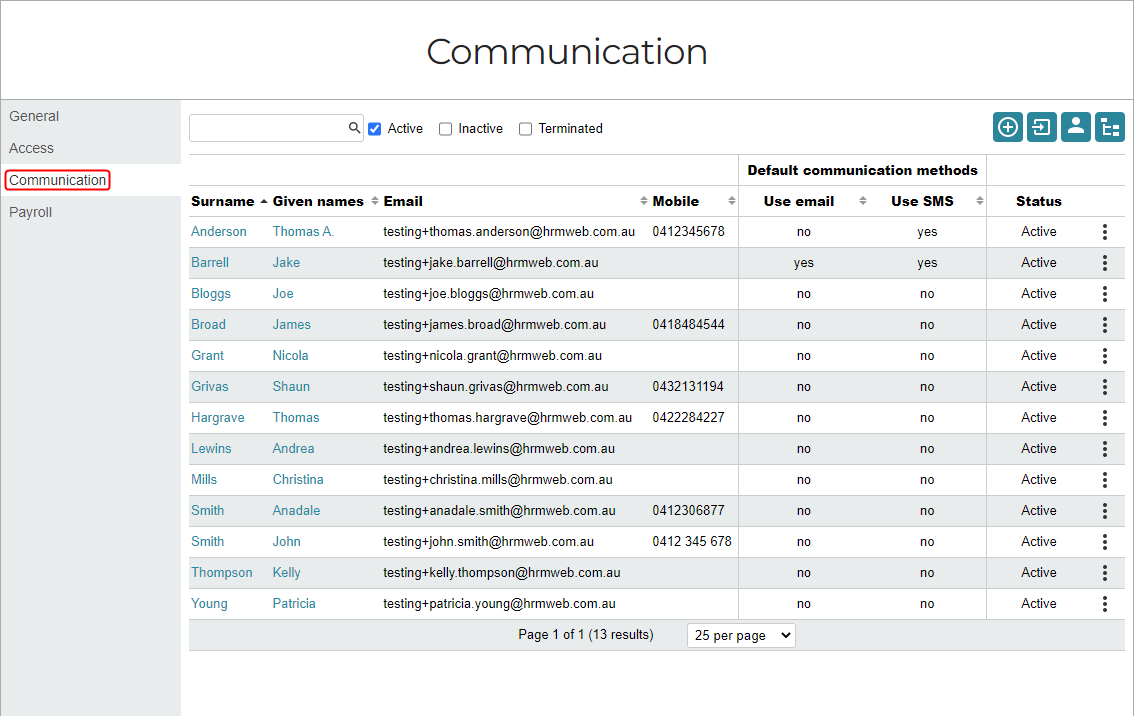Click the Grivas surname link
1134x716 pixels.
coord(210,387)
